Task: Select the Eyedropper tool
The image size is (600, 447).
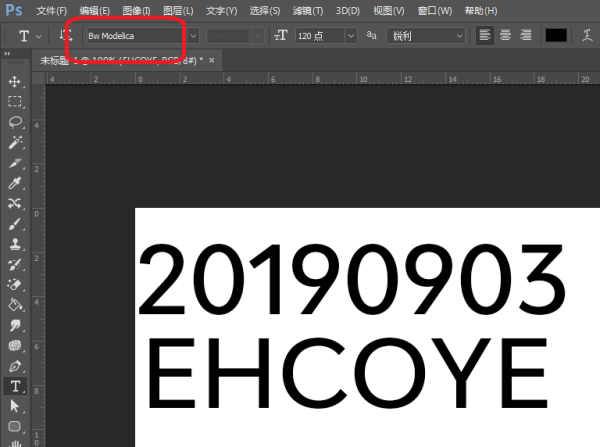Action: pos(15,183)
